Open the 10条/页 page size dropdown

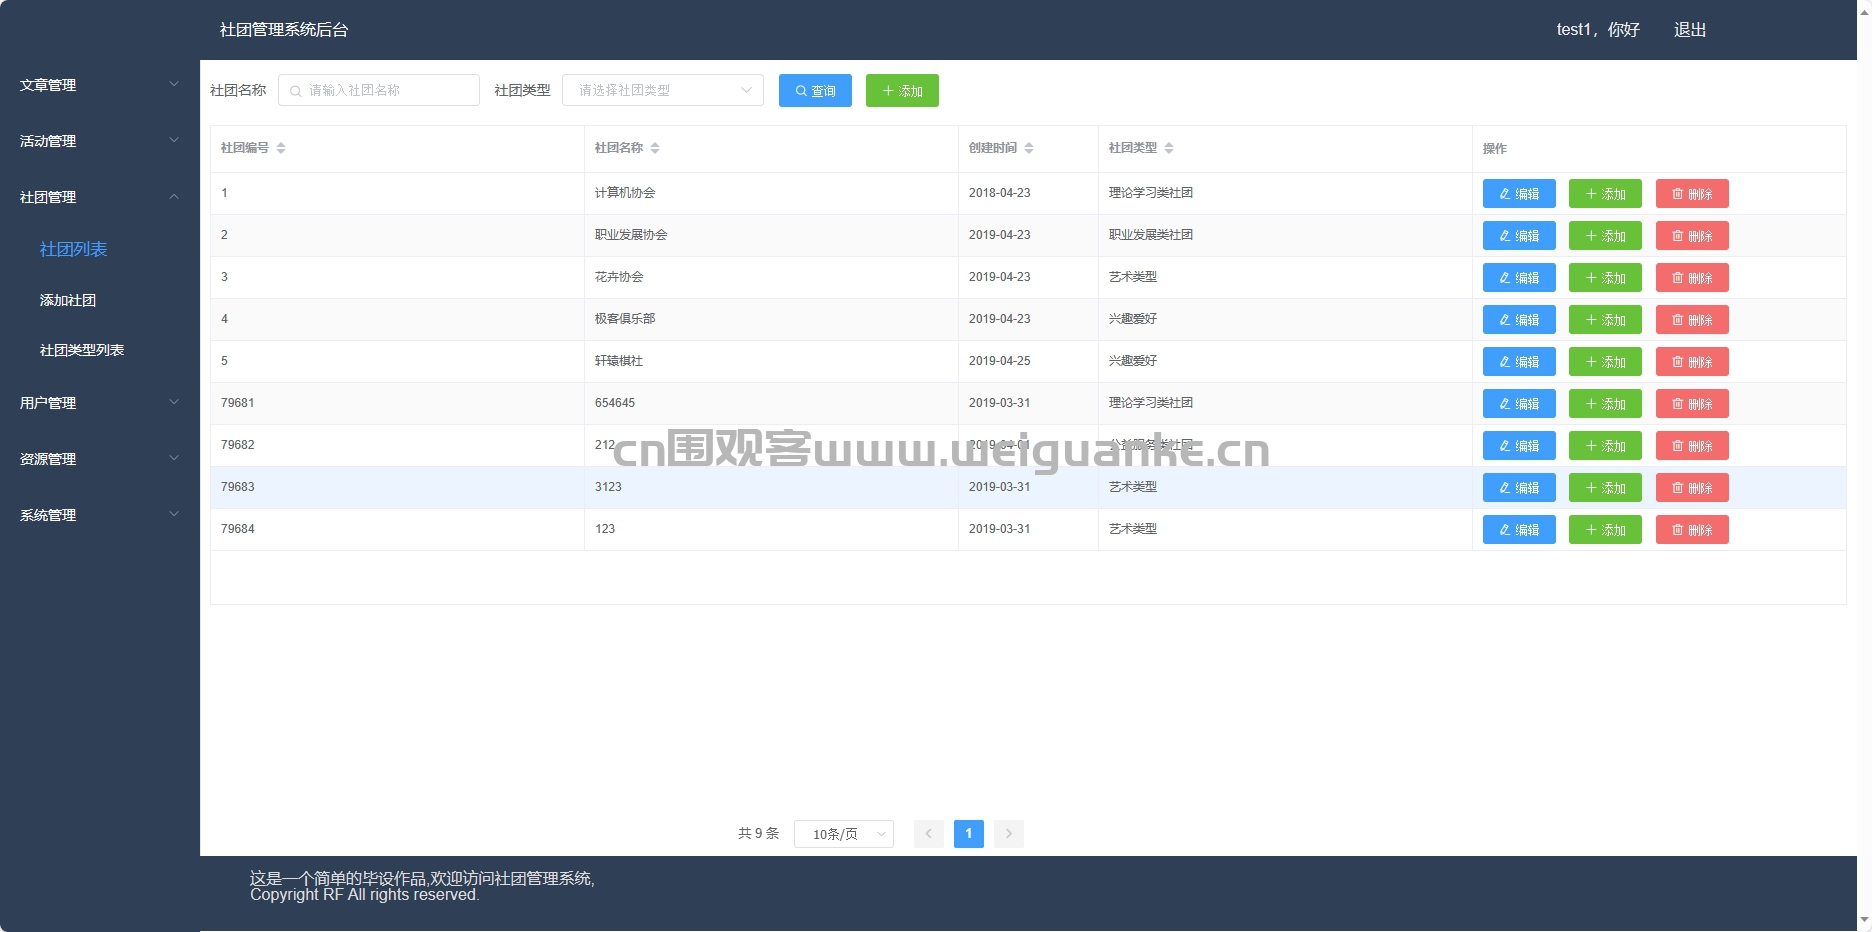pos(844,834)
